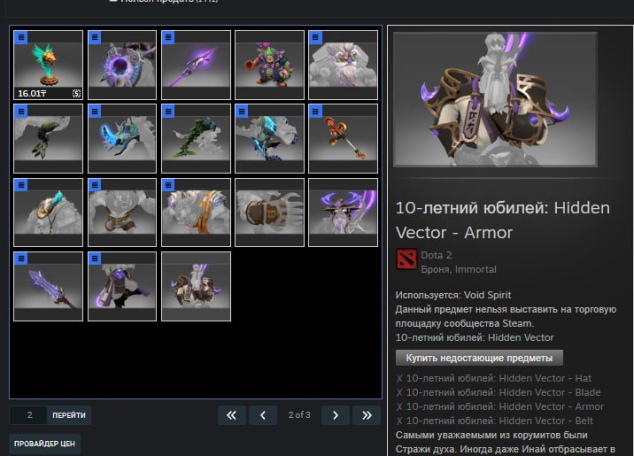Select the bird courier item priced 16.01₸
This screenshot has width=634, height=456.
[49, 65]
